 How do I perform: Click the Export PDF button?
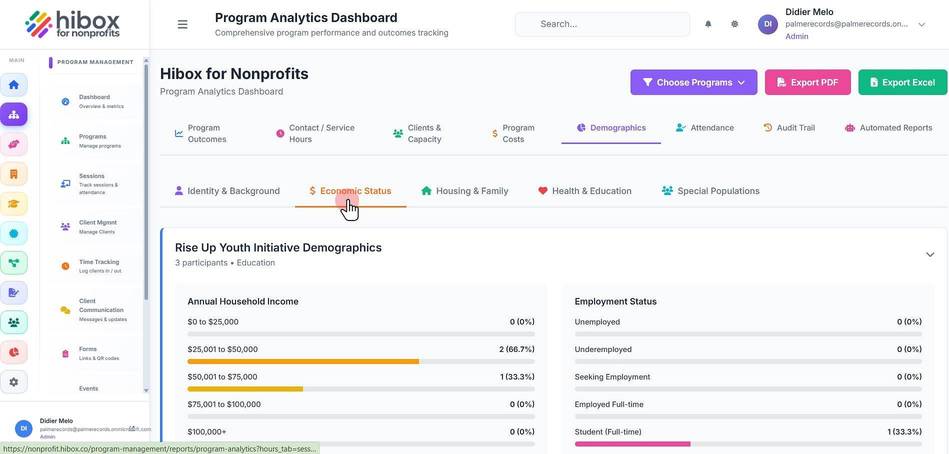pos(807,82)
